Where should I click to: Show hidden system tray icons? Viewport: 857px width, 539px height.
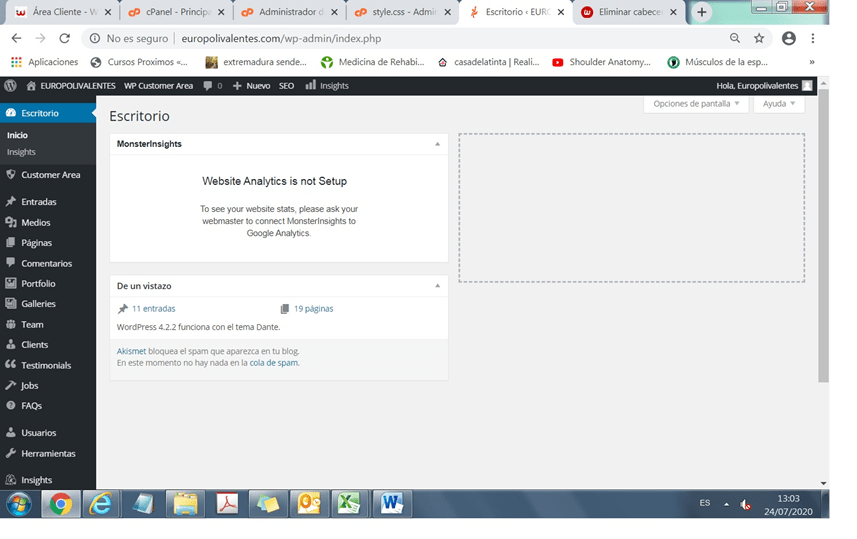pyautogui.click(x=726, y=505)
